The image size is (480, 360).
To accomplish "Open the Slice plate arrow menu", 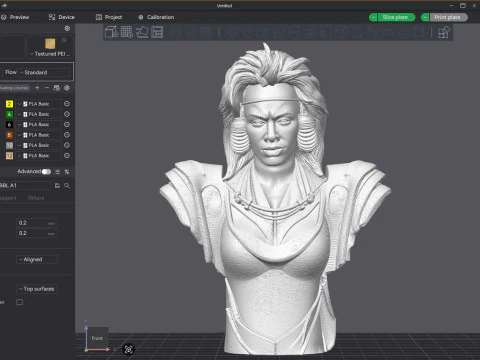I will 373,17.
